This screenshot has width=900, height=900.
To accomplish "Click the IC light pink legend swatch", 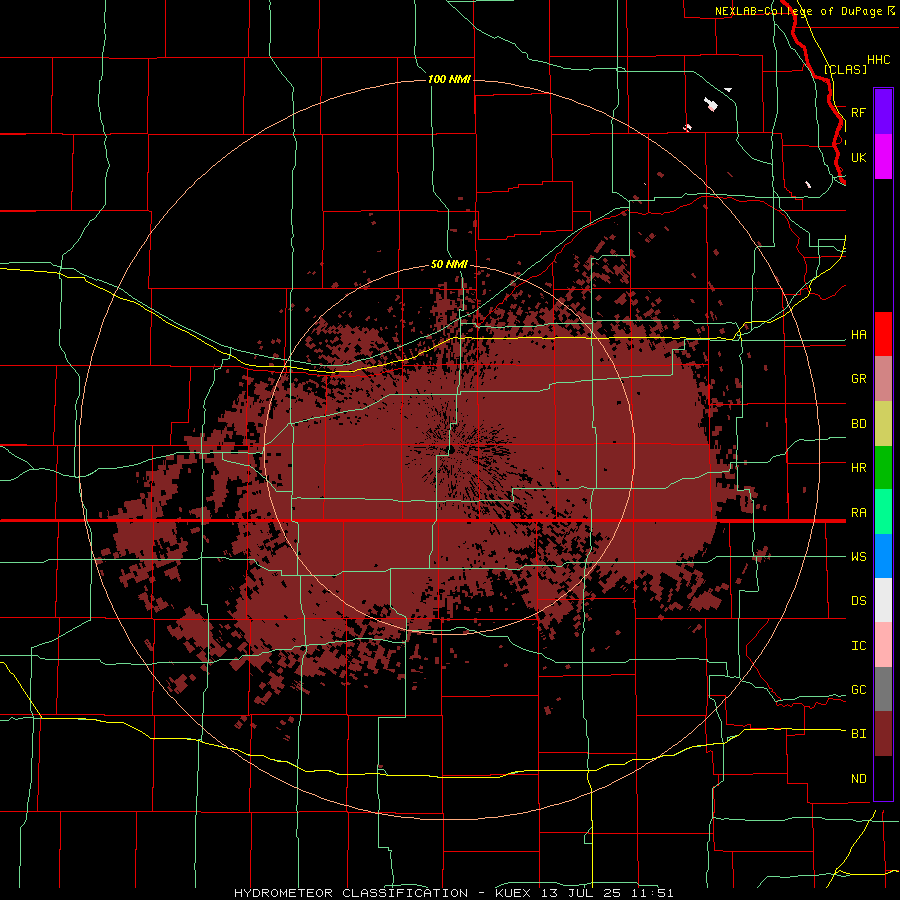I will coord(883,645).
